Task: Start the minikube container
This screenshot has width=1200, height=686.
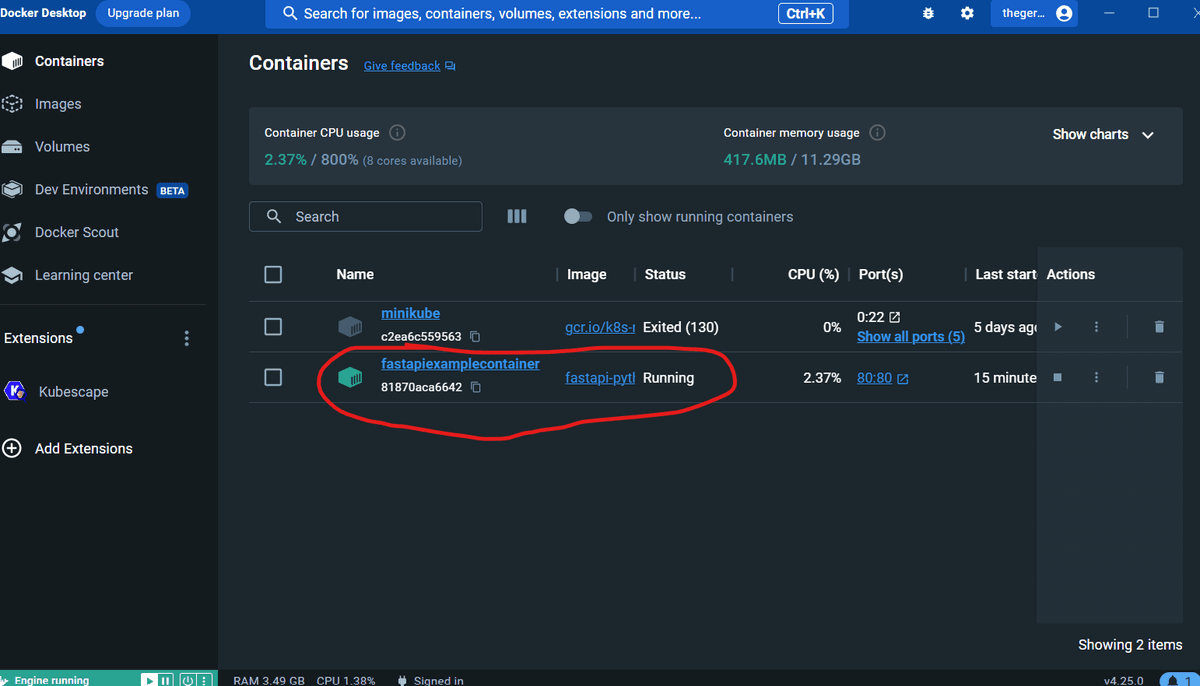Action: point(1058,327)
